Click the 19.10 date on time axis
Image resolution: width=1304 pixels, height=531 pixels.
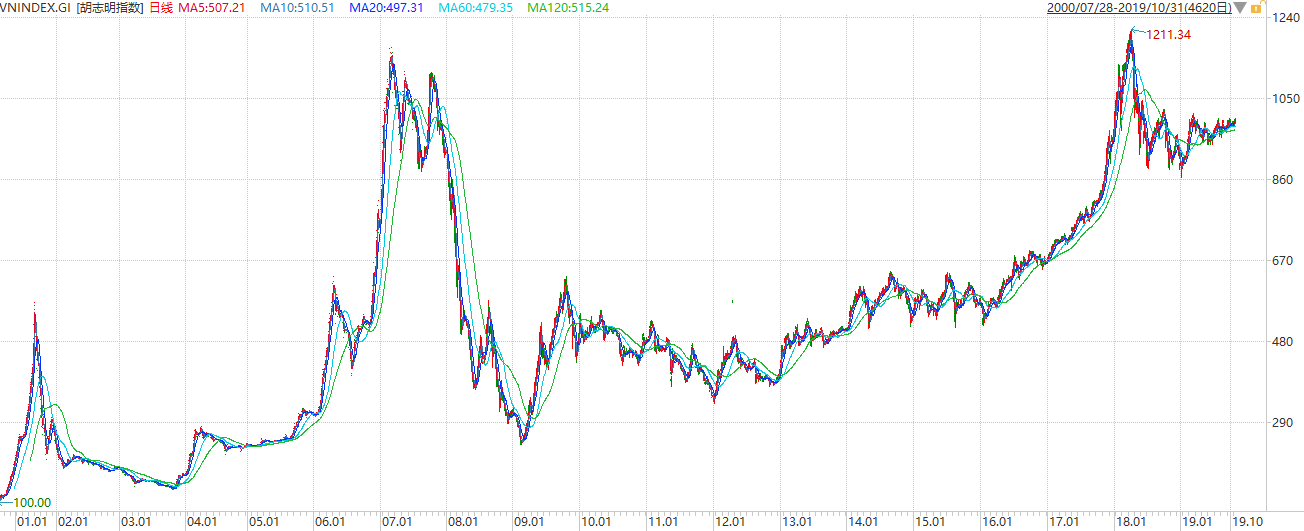click(x=1246, y=522)
